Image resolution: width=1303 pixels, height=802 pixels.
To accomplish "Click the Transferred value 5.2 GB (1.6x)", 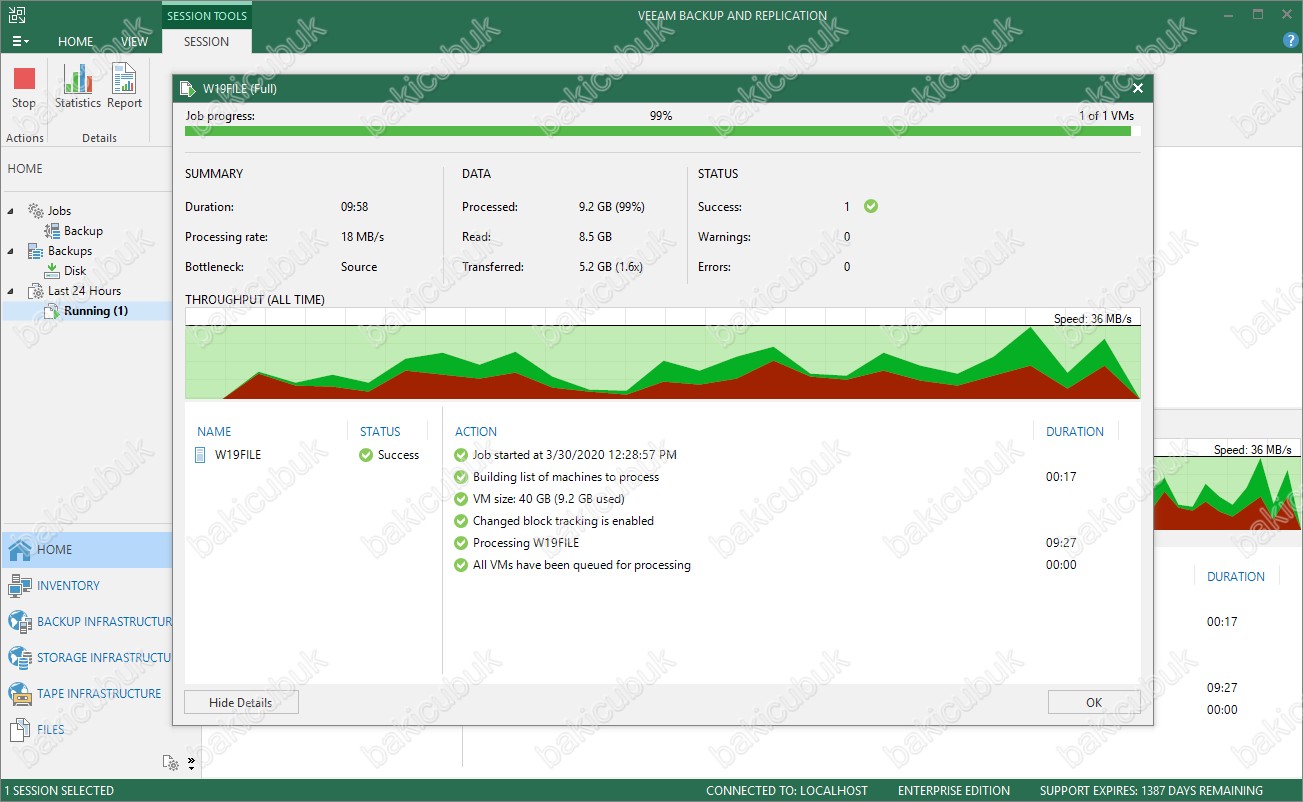I will (x=610, y=267).
